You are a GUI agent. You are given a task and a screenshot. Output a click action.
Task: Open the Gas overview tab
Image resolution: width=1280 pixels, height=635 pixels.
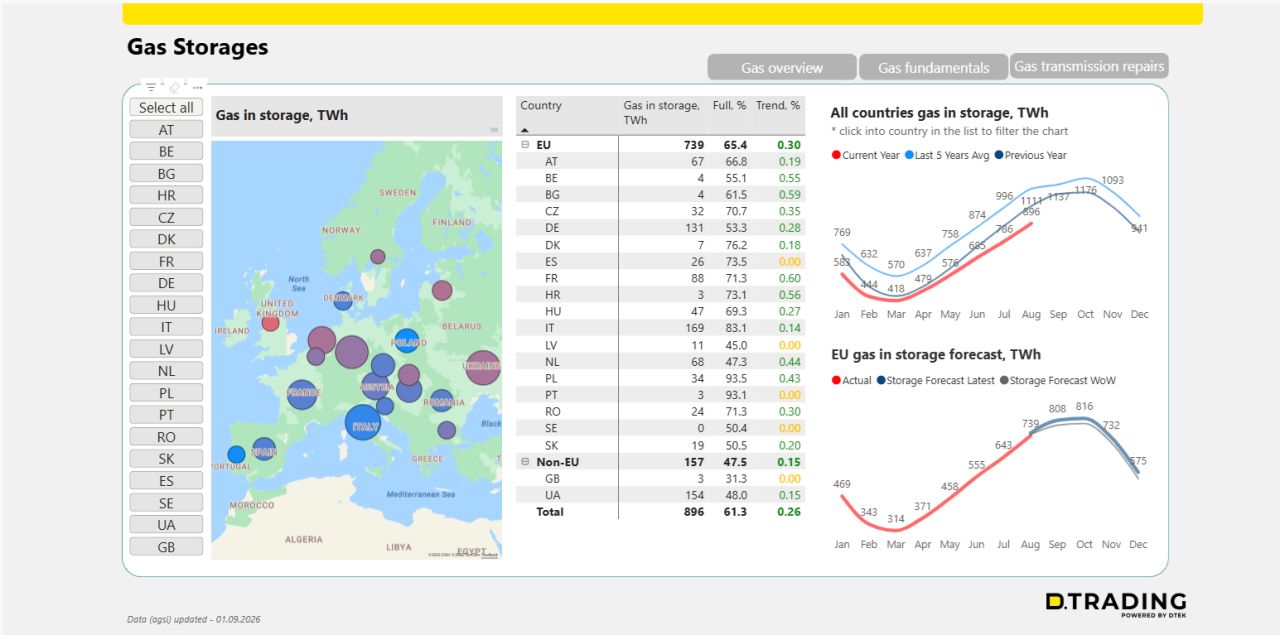[x=782, y=67]
